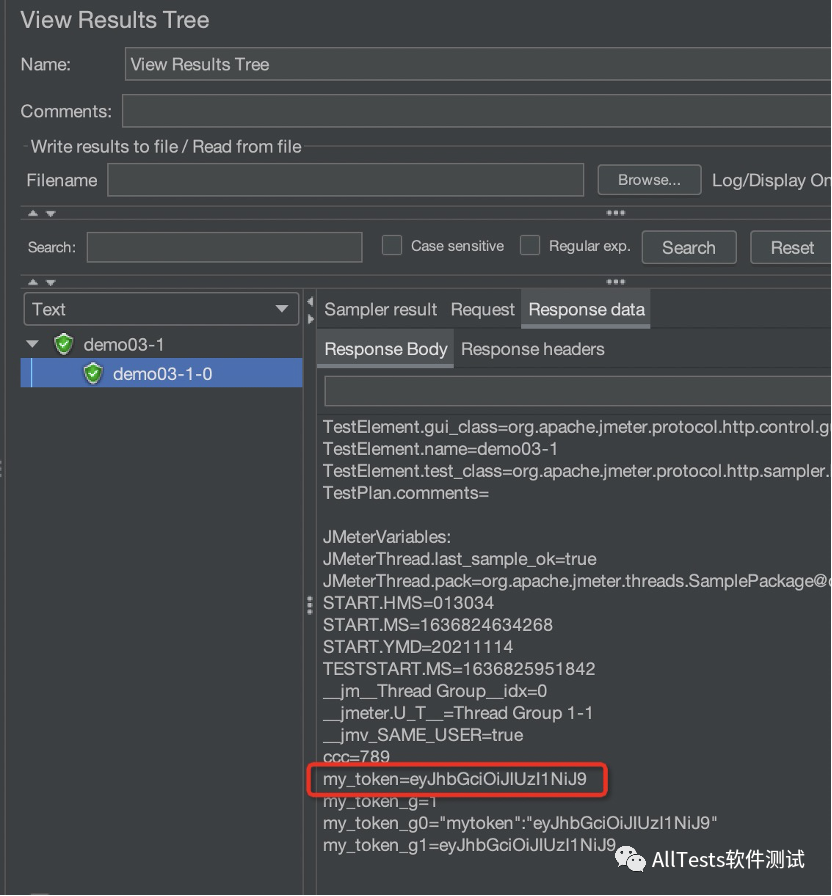
Task: Click the down arrow above the Search row
Action: (51, 213)
